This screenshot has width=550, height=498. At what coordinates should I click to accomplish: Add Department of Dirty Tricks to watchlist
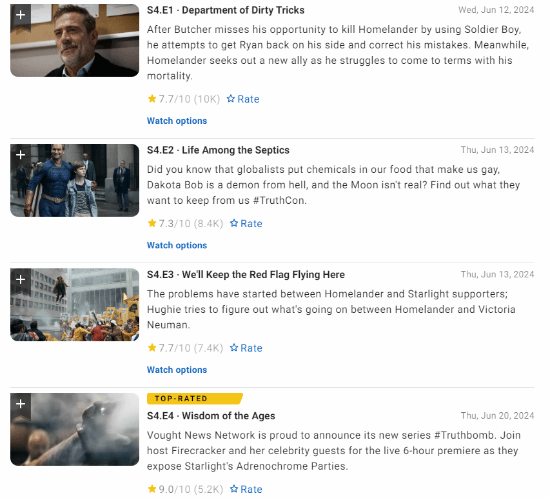21,15
